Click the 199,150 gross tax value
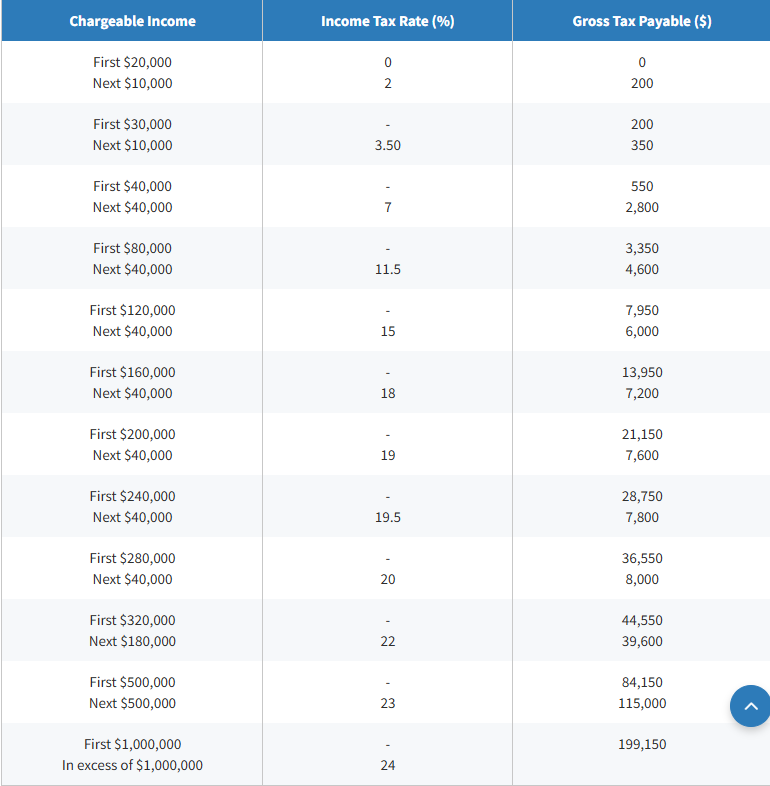 [x=642, y=744]
